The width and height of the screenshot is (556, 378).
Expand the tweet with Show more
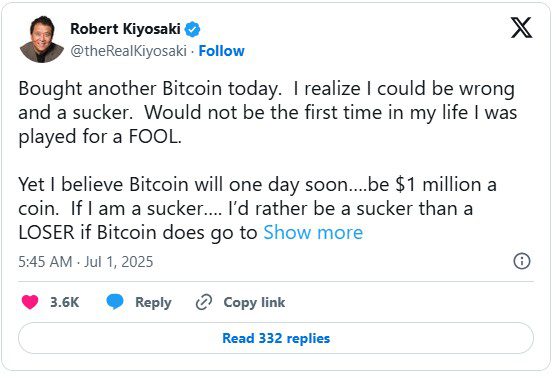(x=313, y=233)
